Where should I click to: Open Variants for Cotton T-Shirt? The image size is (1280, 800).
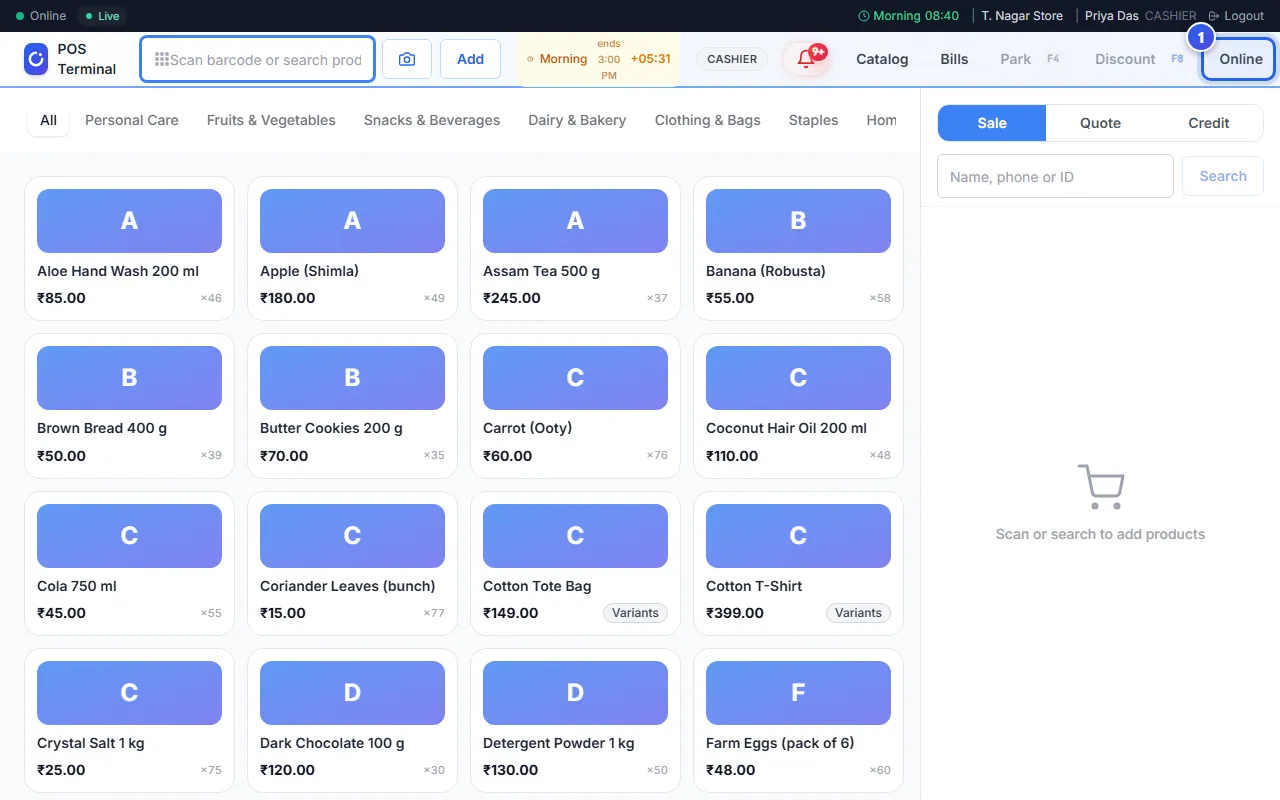coord(858,613)
